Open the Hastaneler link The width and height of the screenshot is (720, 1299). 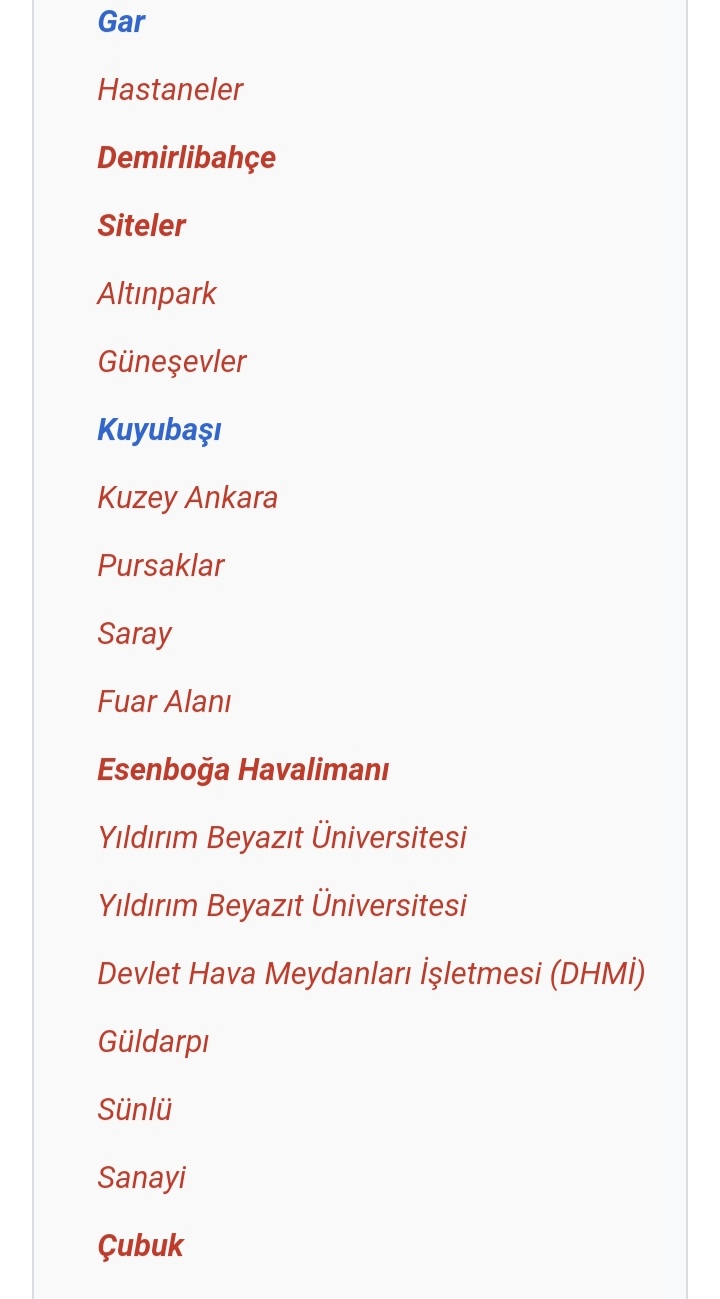coord(170,90)
